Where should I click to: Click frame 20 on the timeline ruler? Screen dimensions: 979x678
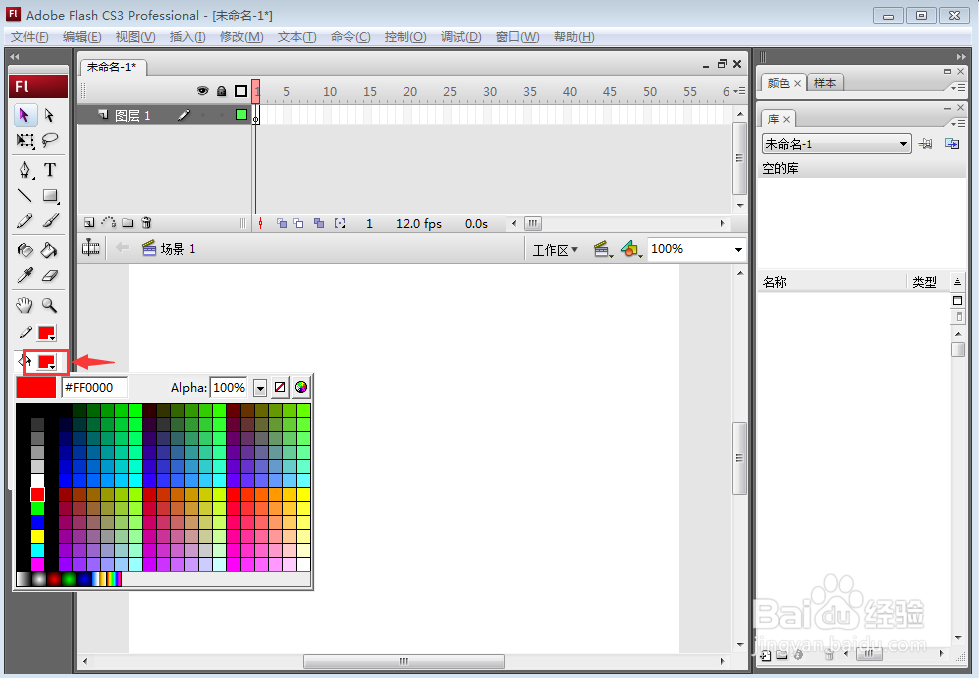(410, 92)
